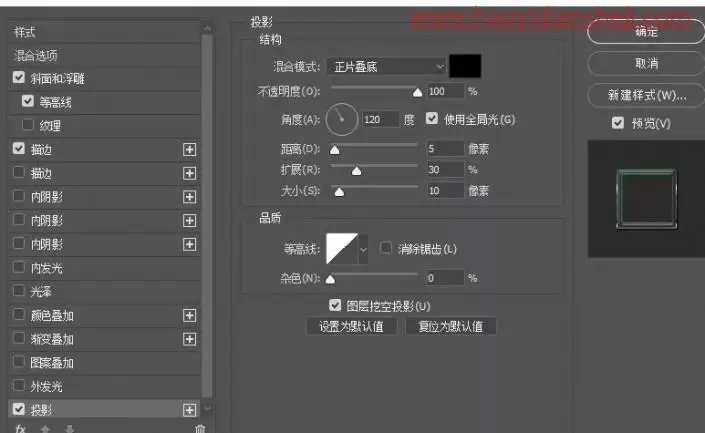Delete effect with the trash icon
The width and height of the screenshot is (705, 433).
201,429
